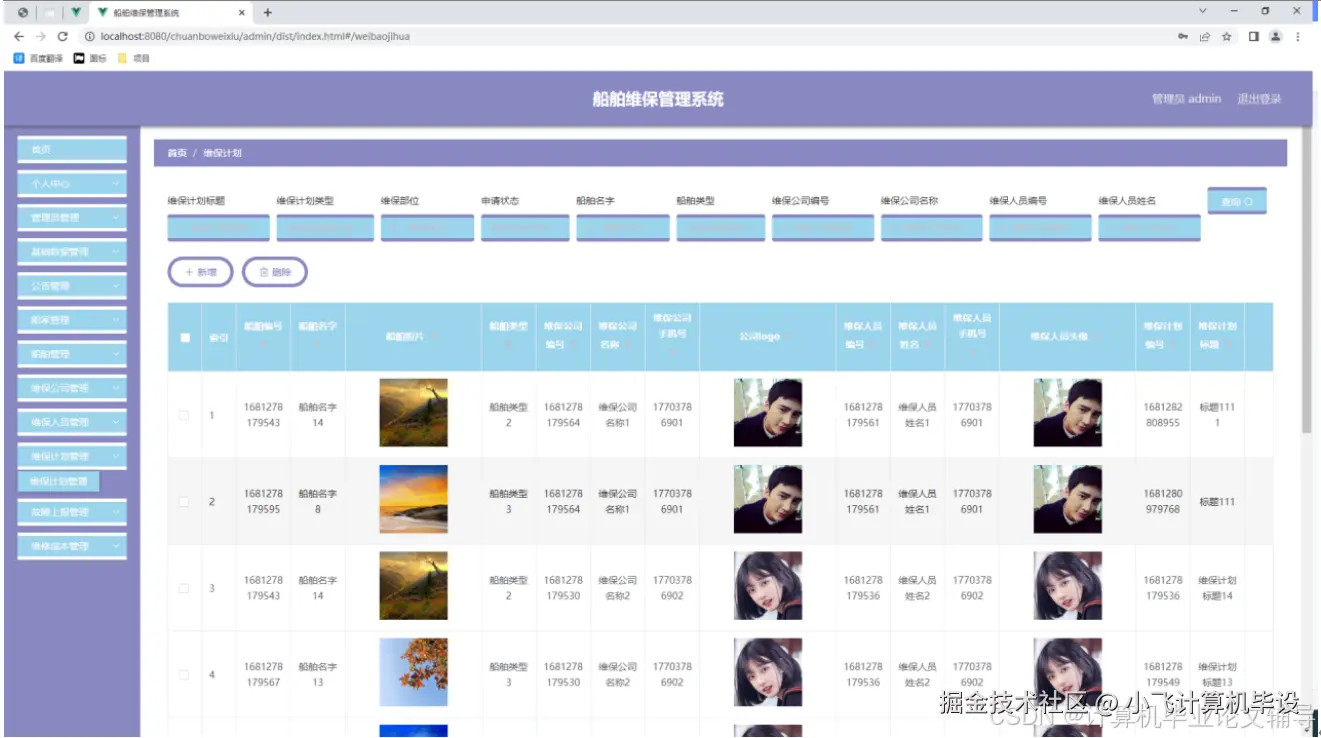This screenshot has height=738, width=1321.
Task: Open the 图标 bookmark
Action: [90, 59]
